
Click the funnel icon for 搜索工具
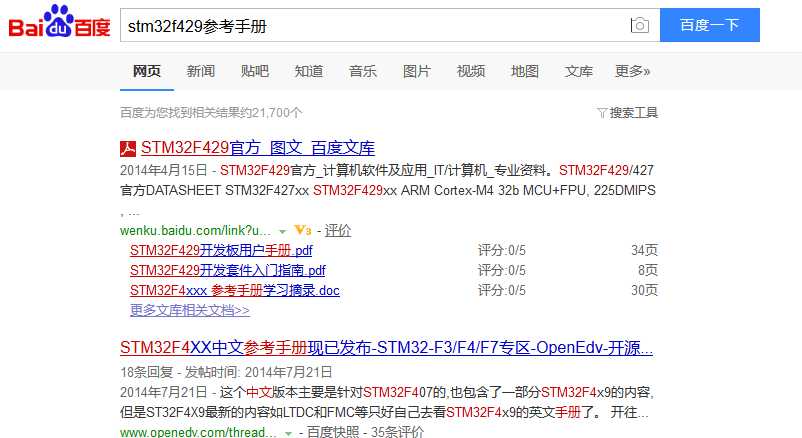602,113
